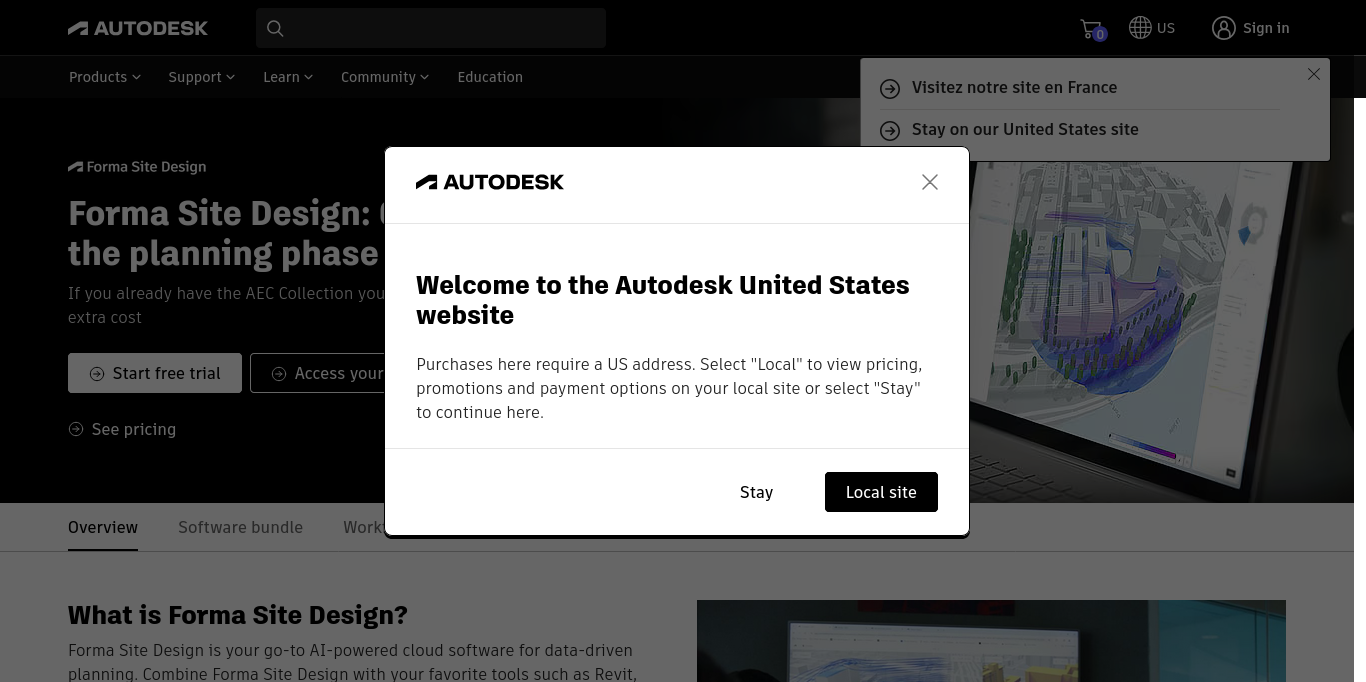Open the shopping cart icon
Viewport: 1366px width, 682px height.
click(x=1091, y=29)
